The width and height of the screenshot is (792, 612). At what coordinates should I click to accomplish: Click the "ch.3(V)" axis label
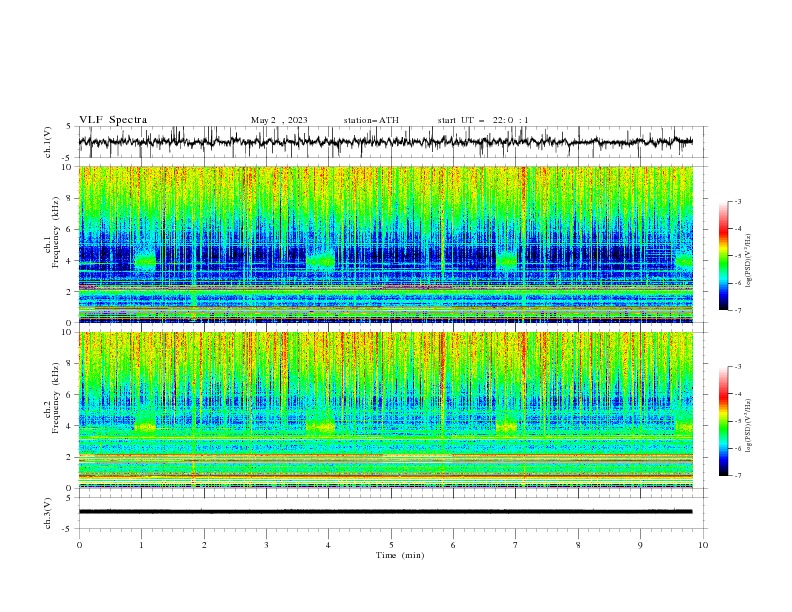click(x=48, y=513)
